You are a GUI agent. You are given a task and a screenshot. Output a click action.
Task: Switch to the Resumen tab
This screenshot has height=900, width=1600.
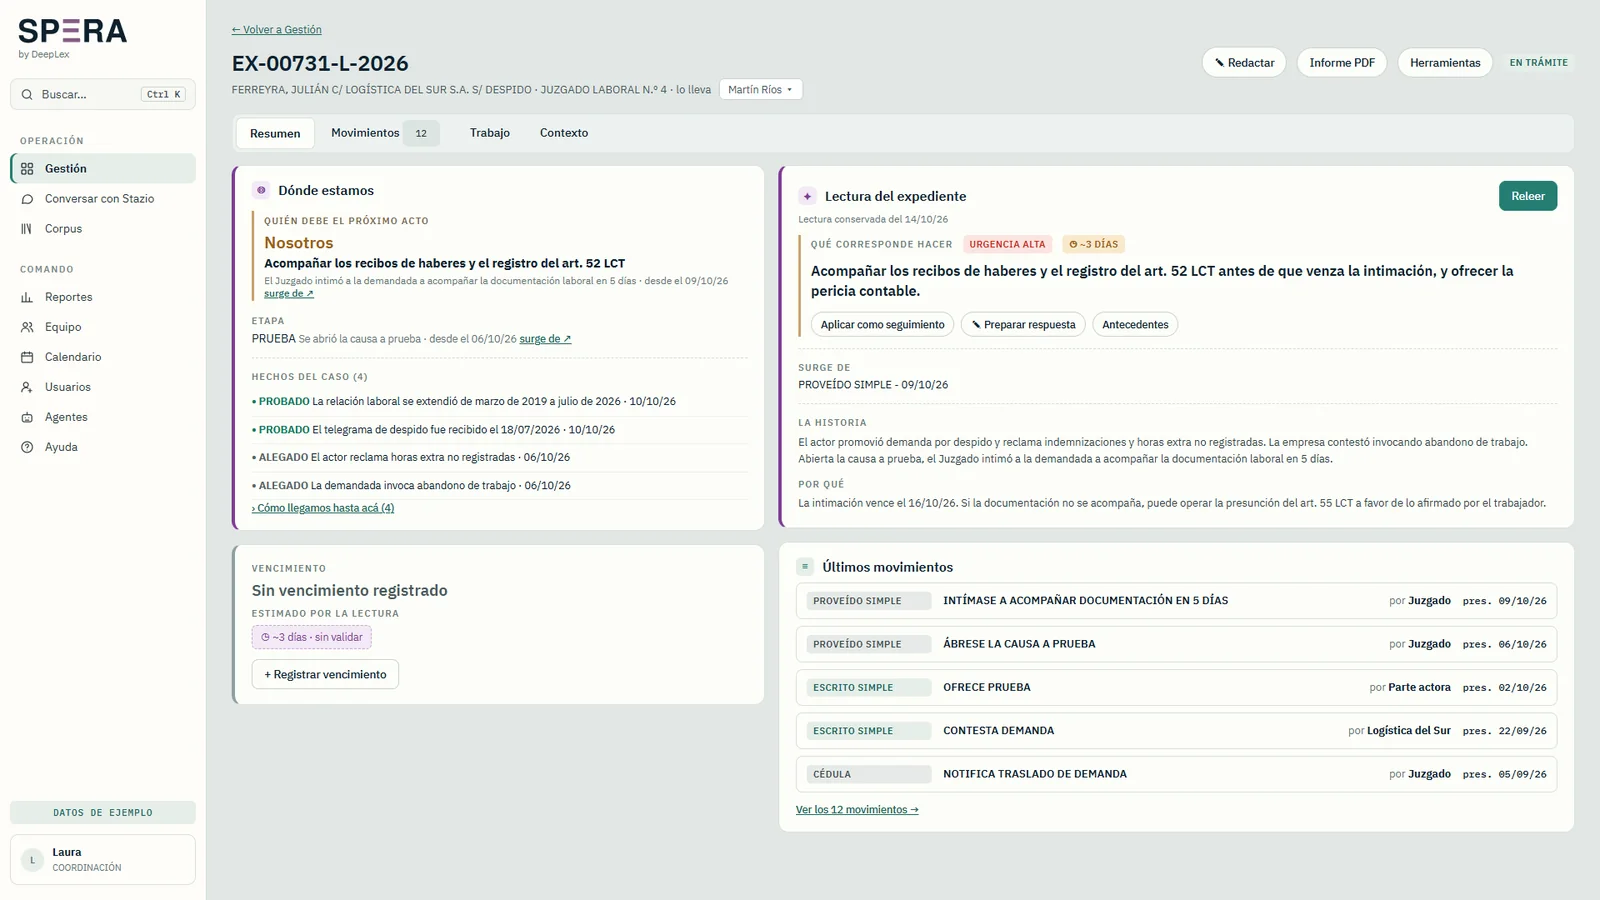point(275,133)
